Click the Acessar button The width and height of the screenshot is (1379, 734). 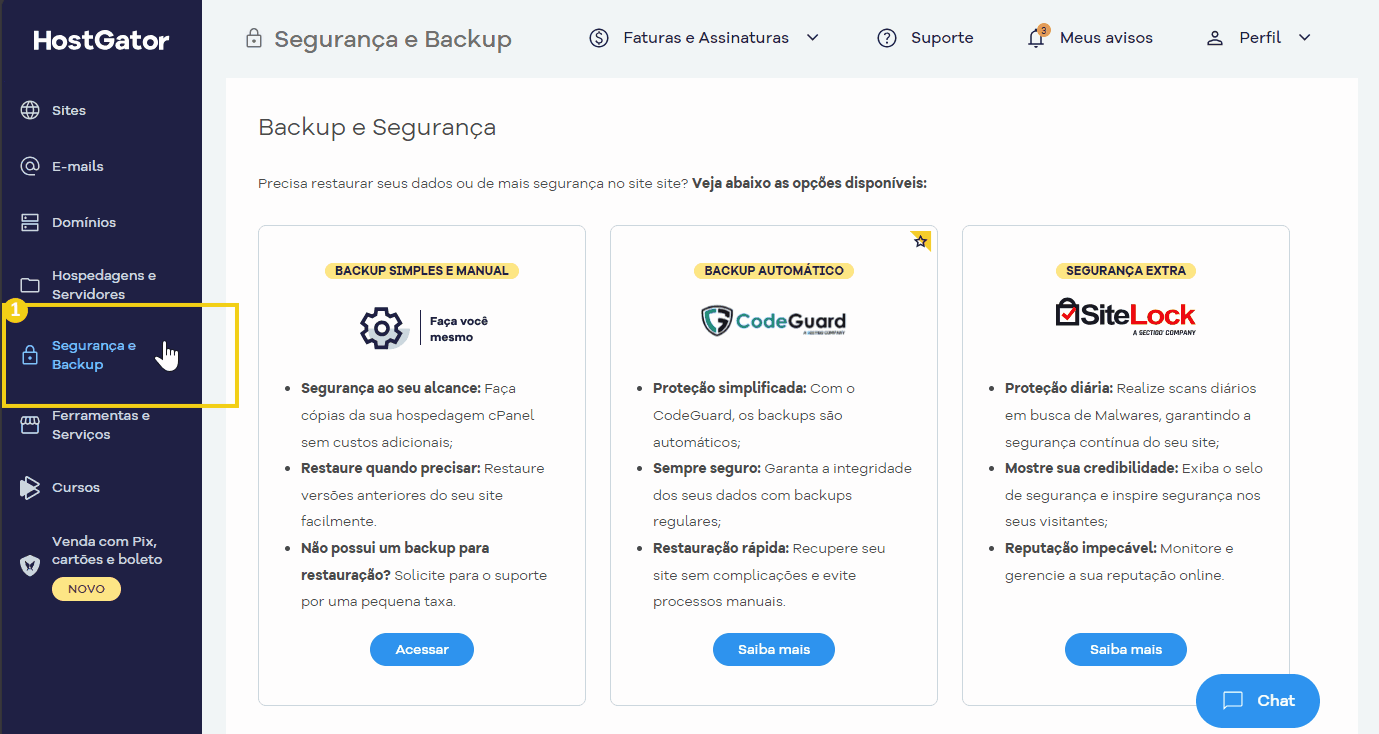tap(422, 649)
